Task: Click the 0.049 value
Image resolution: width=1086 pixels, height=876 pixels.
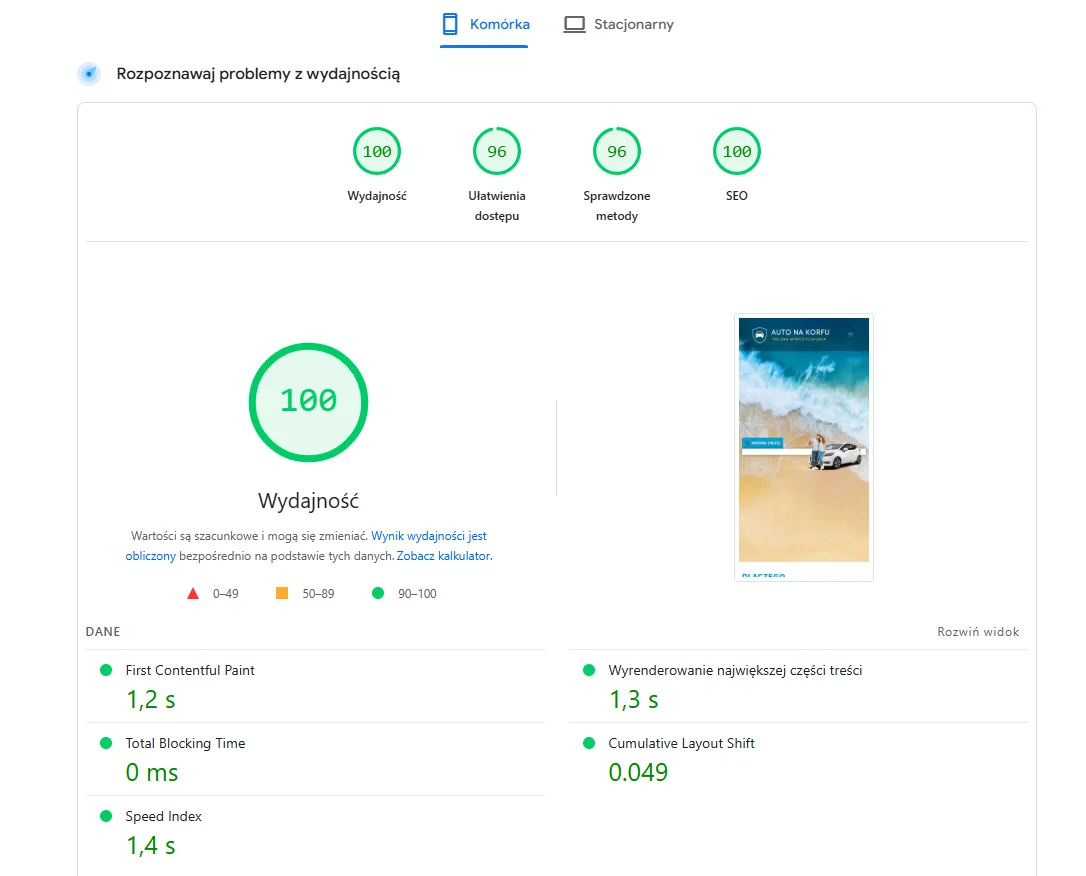Action: click(x=638, y=772)
